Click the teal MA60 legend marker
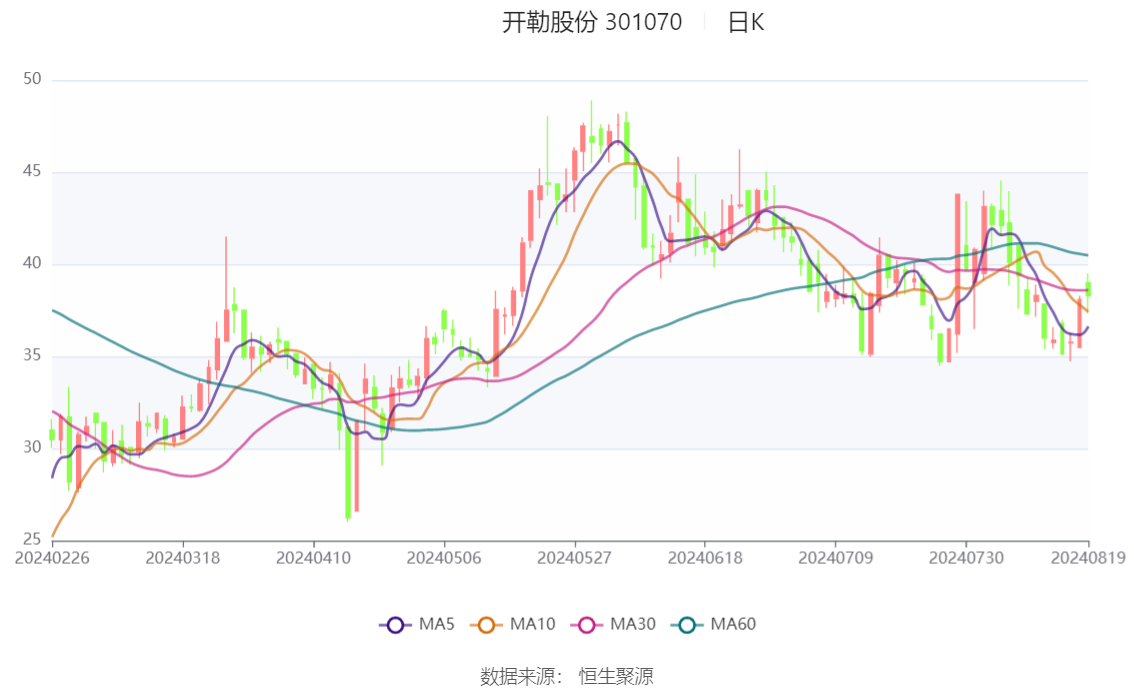Viewport: 1134px width, 689px height. point(687,624)
